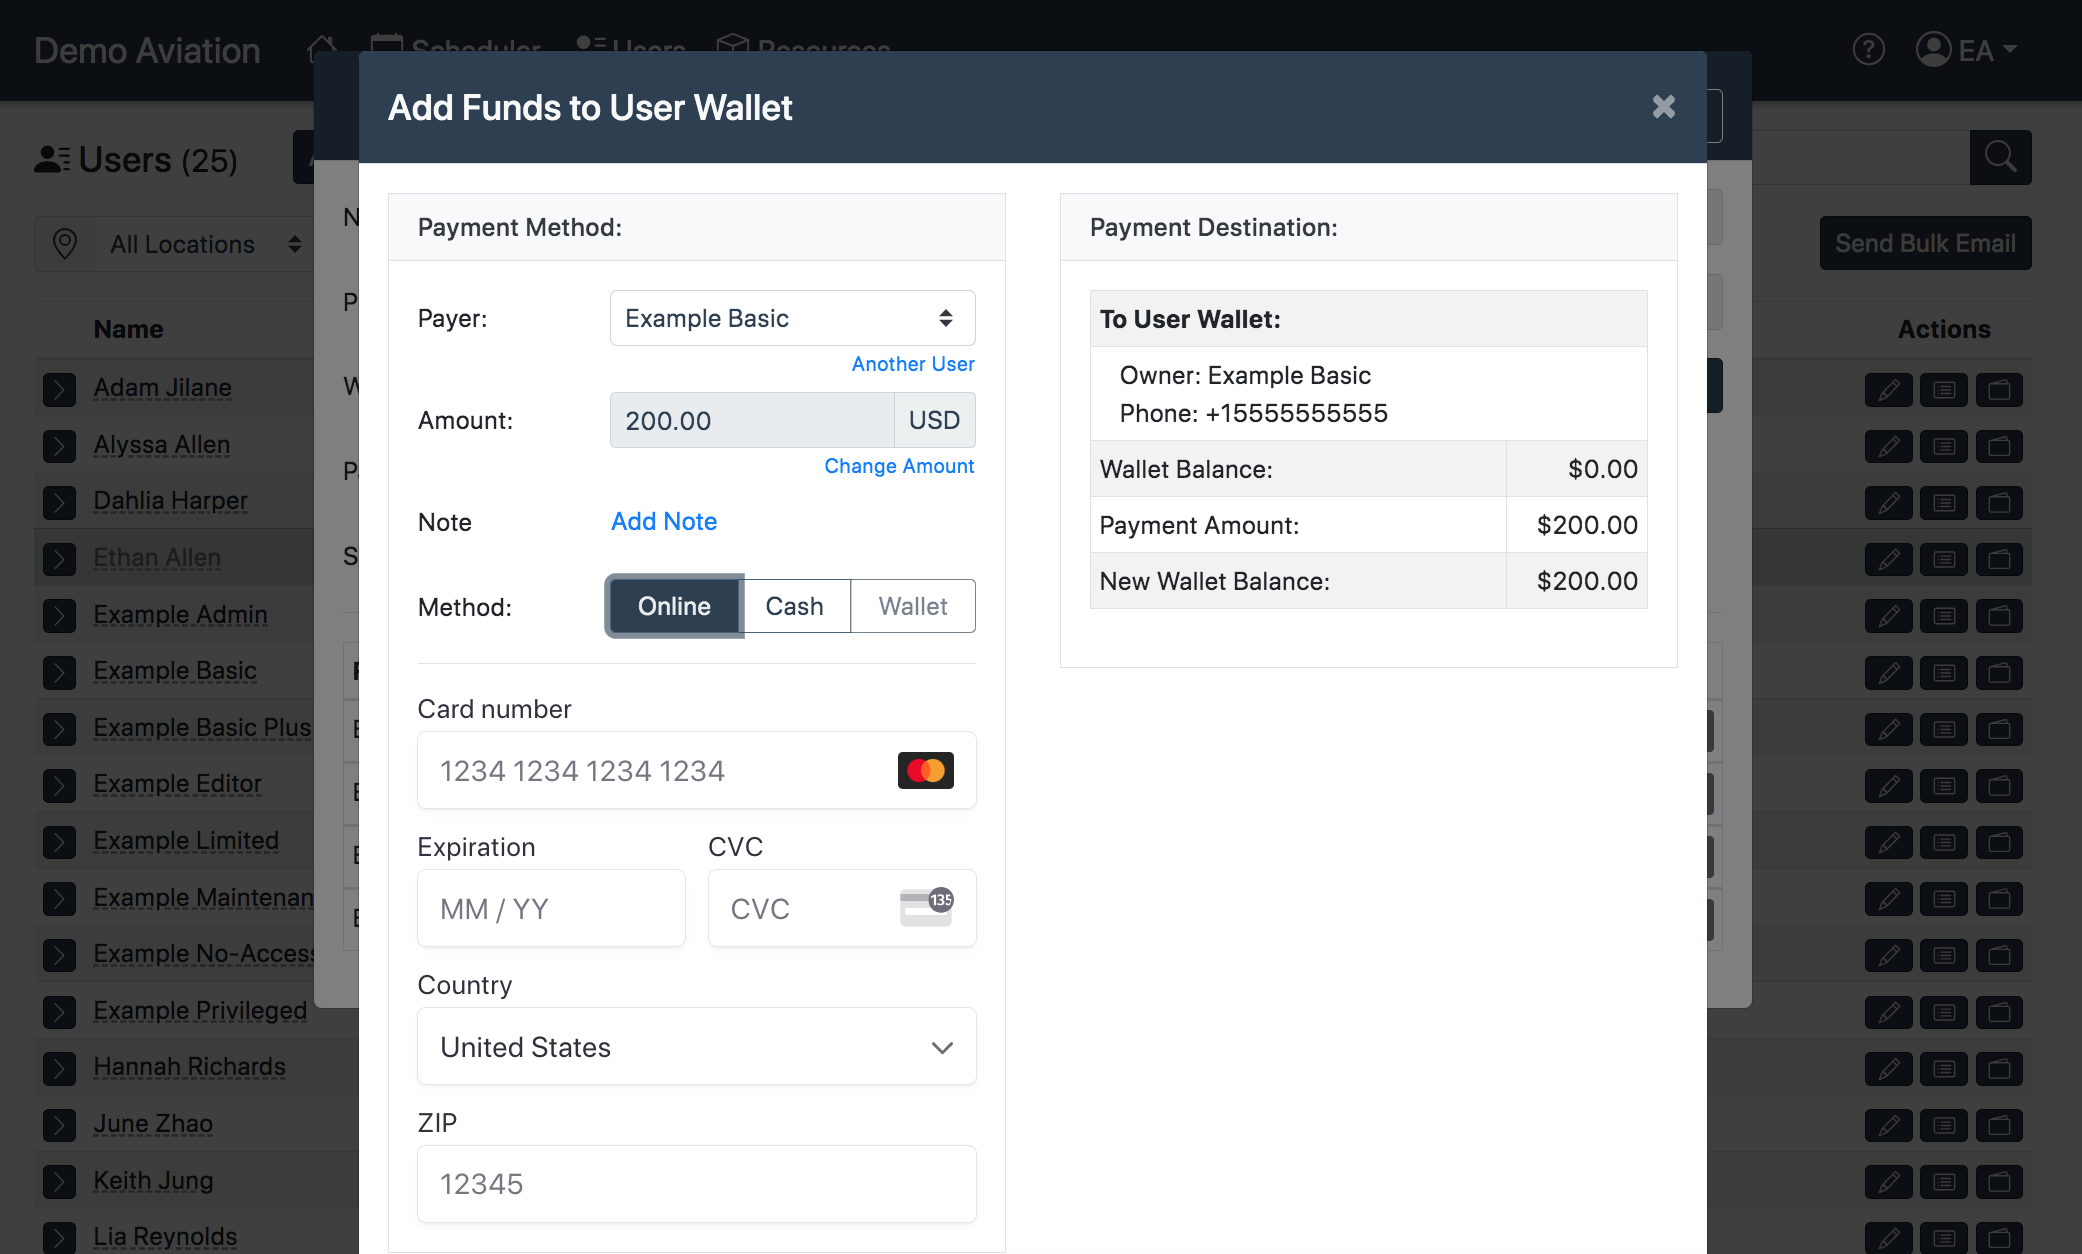Click the wallet icon for Dahlia Harper
2082x1254 pixels.
coord(1999,502)
